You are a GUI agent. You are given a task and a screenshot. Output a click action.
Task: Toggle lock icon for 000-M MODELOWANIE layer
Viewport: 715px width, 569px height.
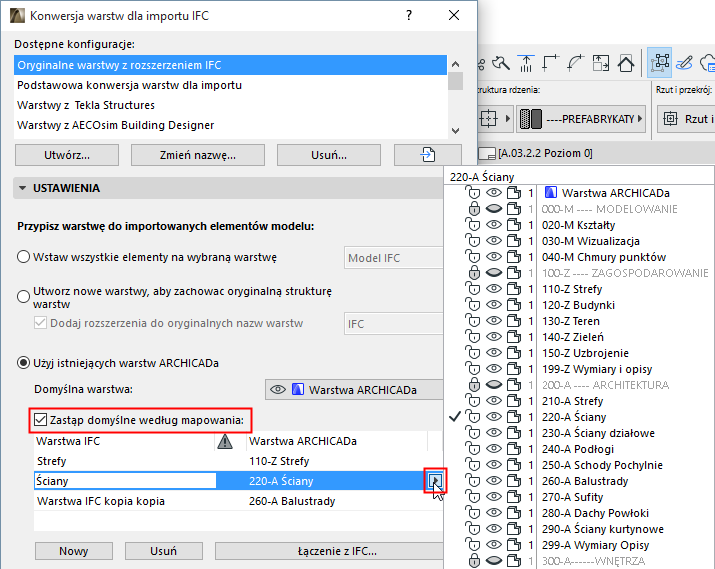[474, 209]
